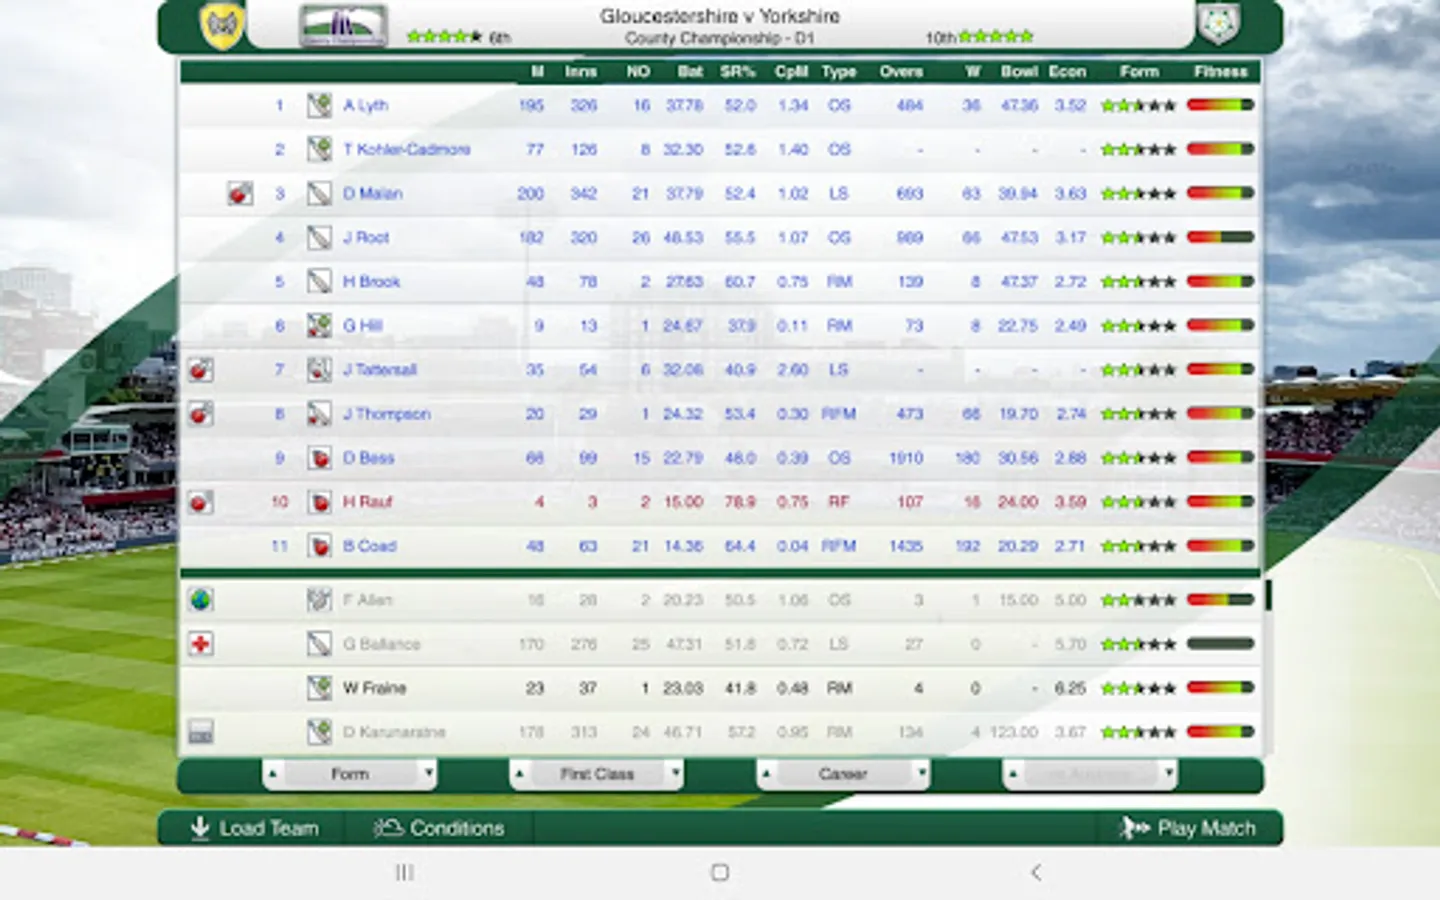Click the Play Match button
The height and width of the screenshot is (900, 1440).
[x=1188, y=828]
